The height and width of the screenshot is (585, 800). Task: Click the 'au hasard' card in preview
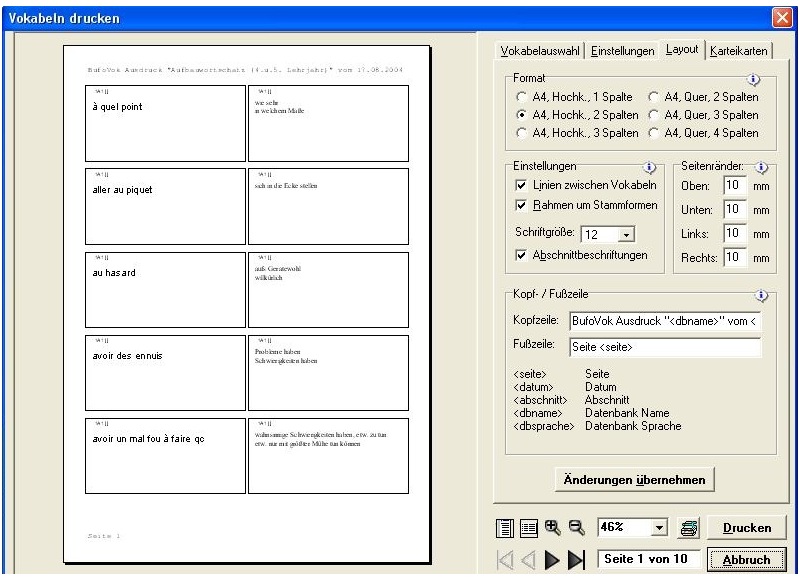click(165, 290)
